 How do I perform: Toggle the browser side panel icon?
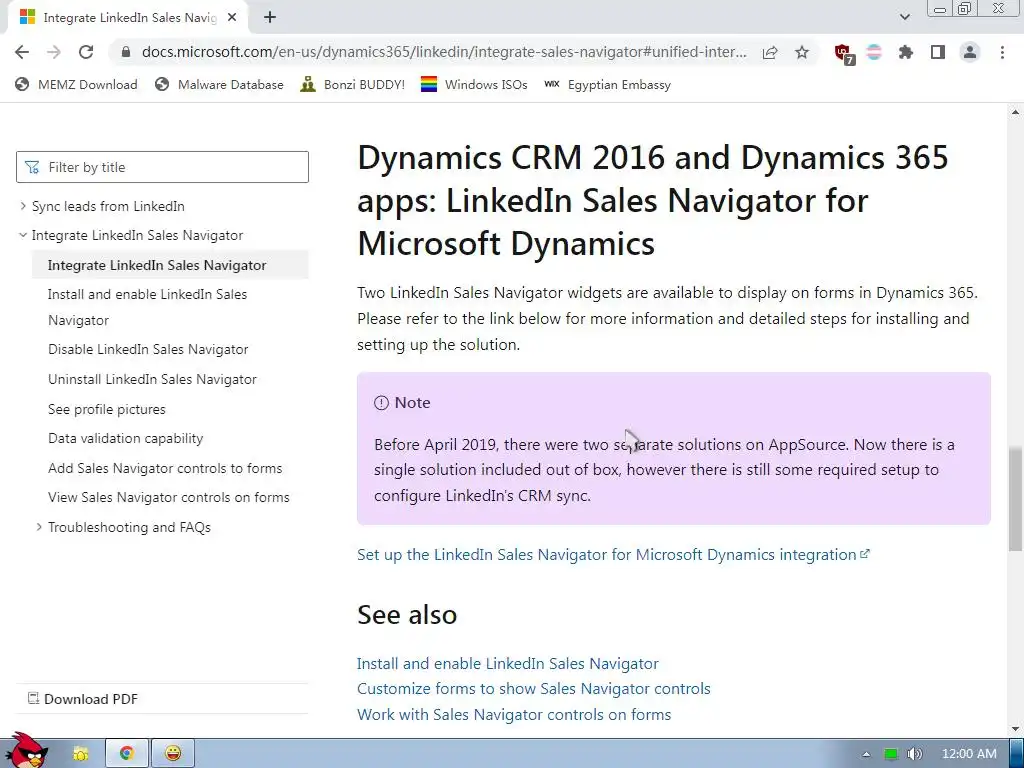tap(938, 52)
